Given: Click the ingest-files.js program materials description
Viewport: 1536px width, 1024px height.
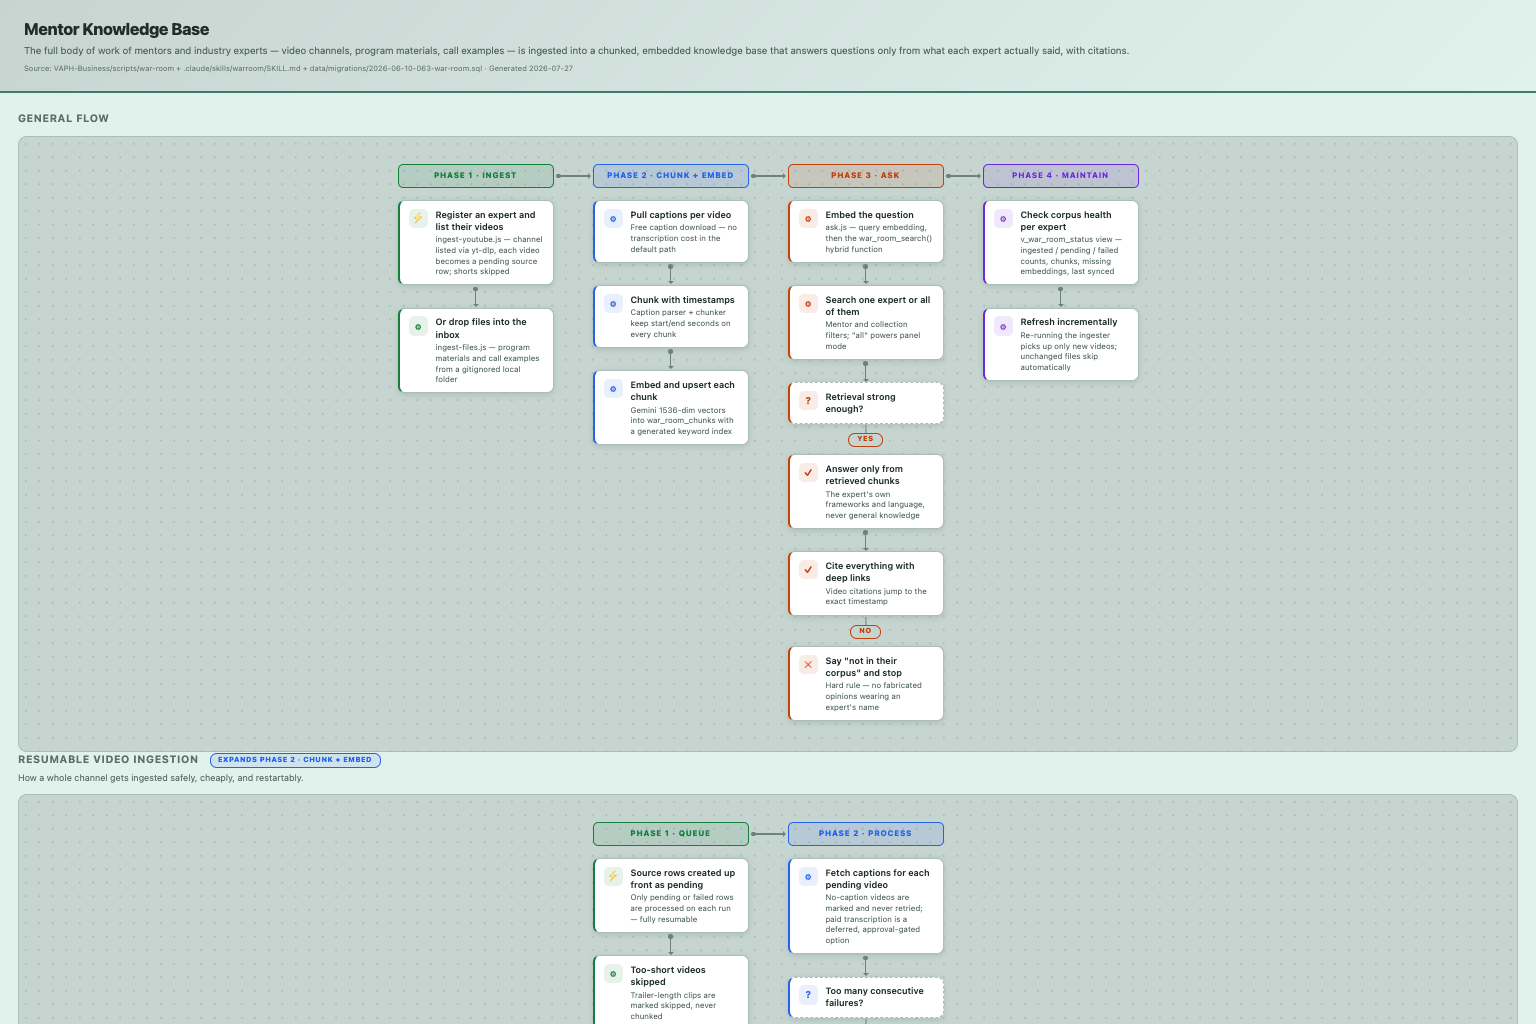Looking at the screenshot, I should [488, 363].
